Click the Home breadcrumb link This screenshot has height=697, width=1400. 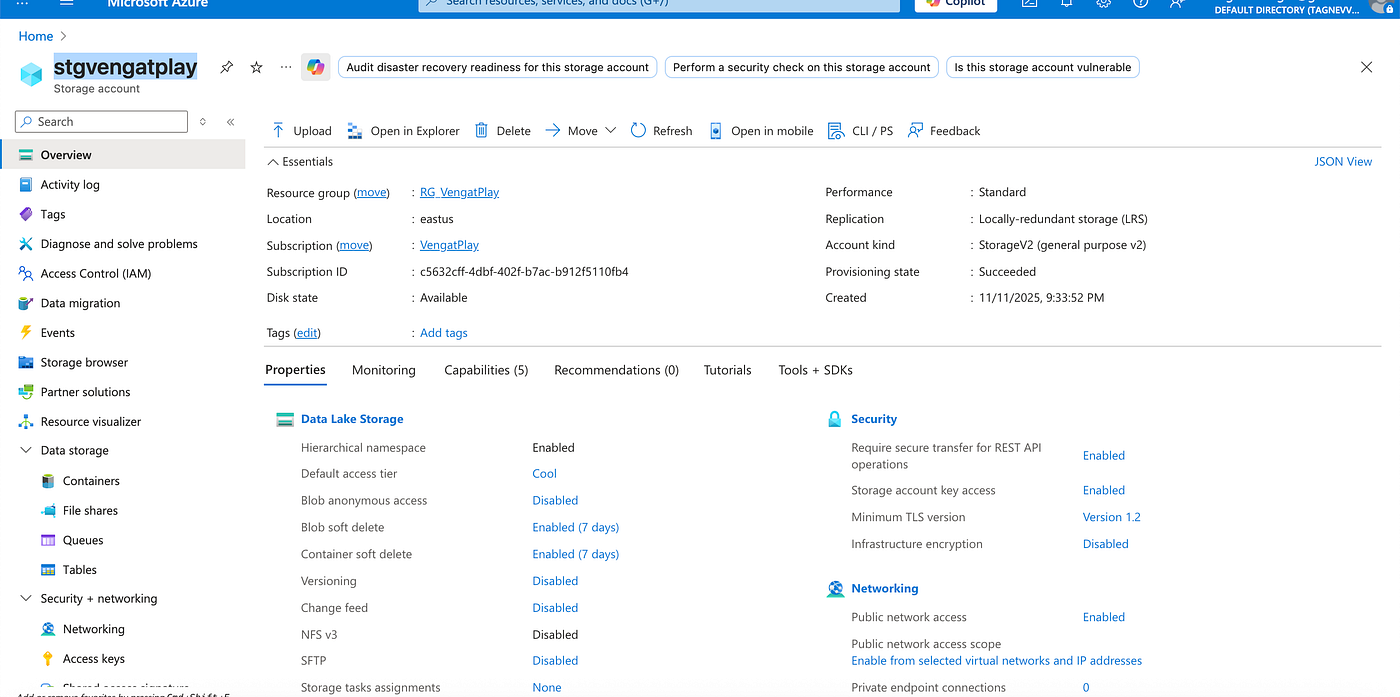coord(35,36)
